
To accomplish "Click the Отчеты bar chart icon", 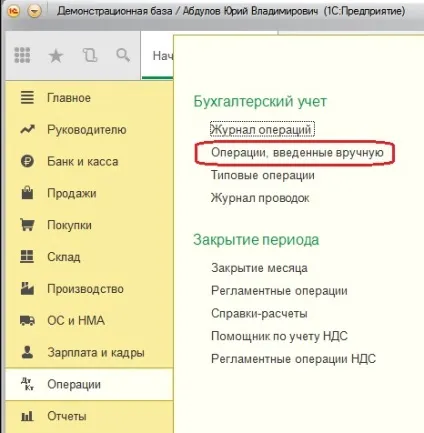I will (x=27, y=416).
